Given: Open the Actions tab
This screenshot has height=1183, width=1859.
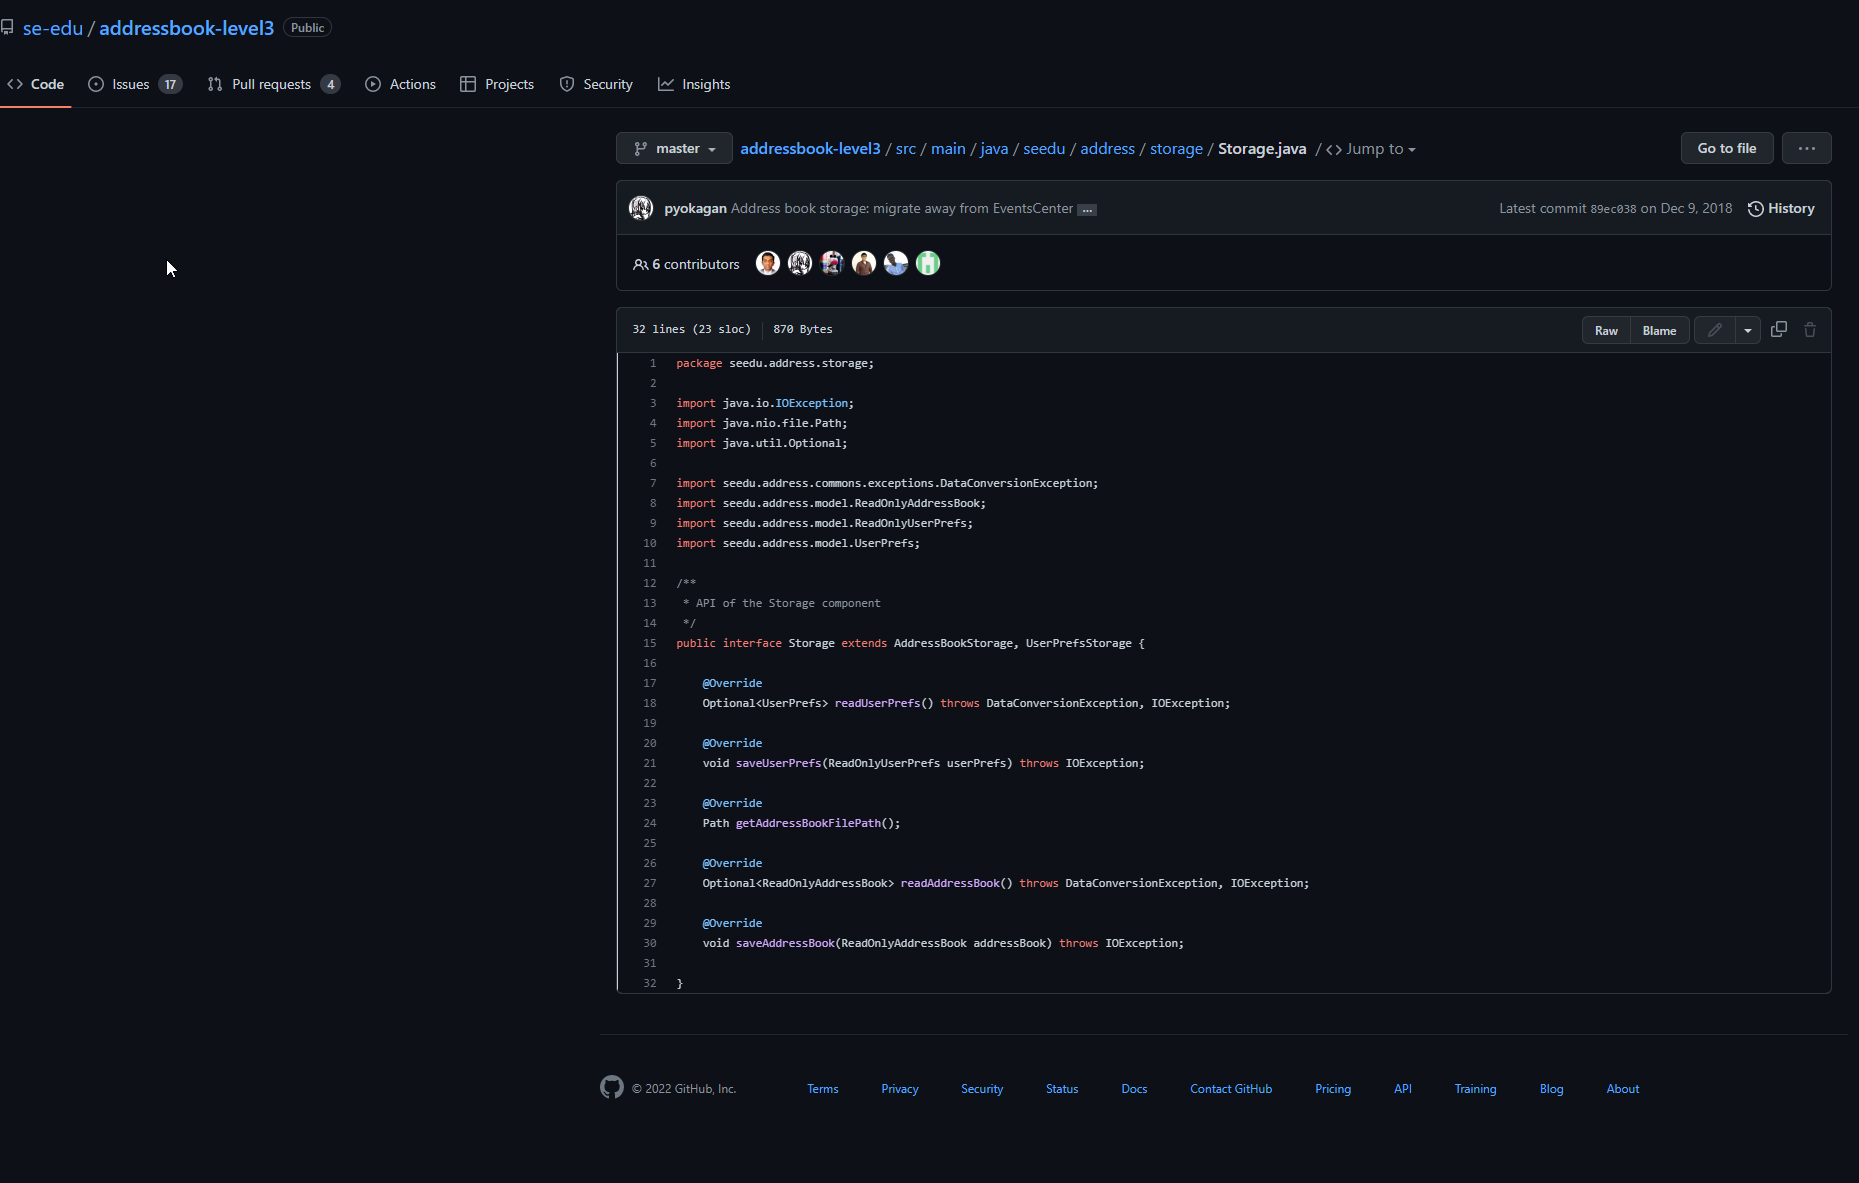Looking at the screenshot, I should pos(400,84).
